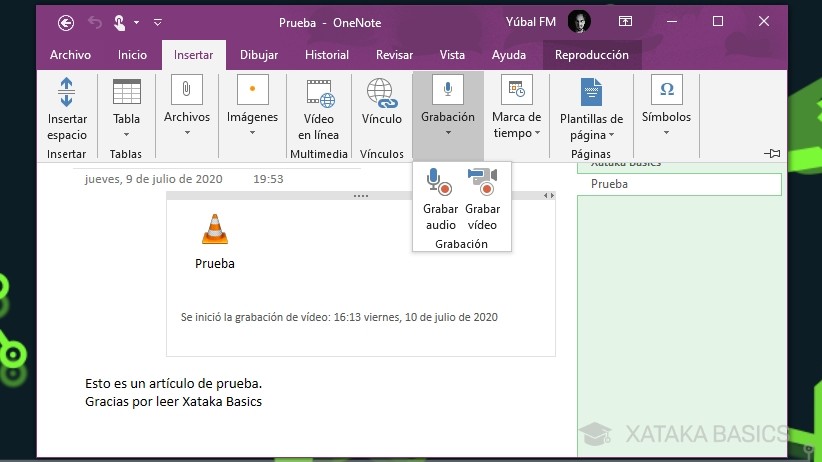Viewport: 822px width, 462px height.
Task: Insert a Vínculo with globe icon
Action: point(382,102)
